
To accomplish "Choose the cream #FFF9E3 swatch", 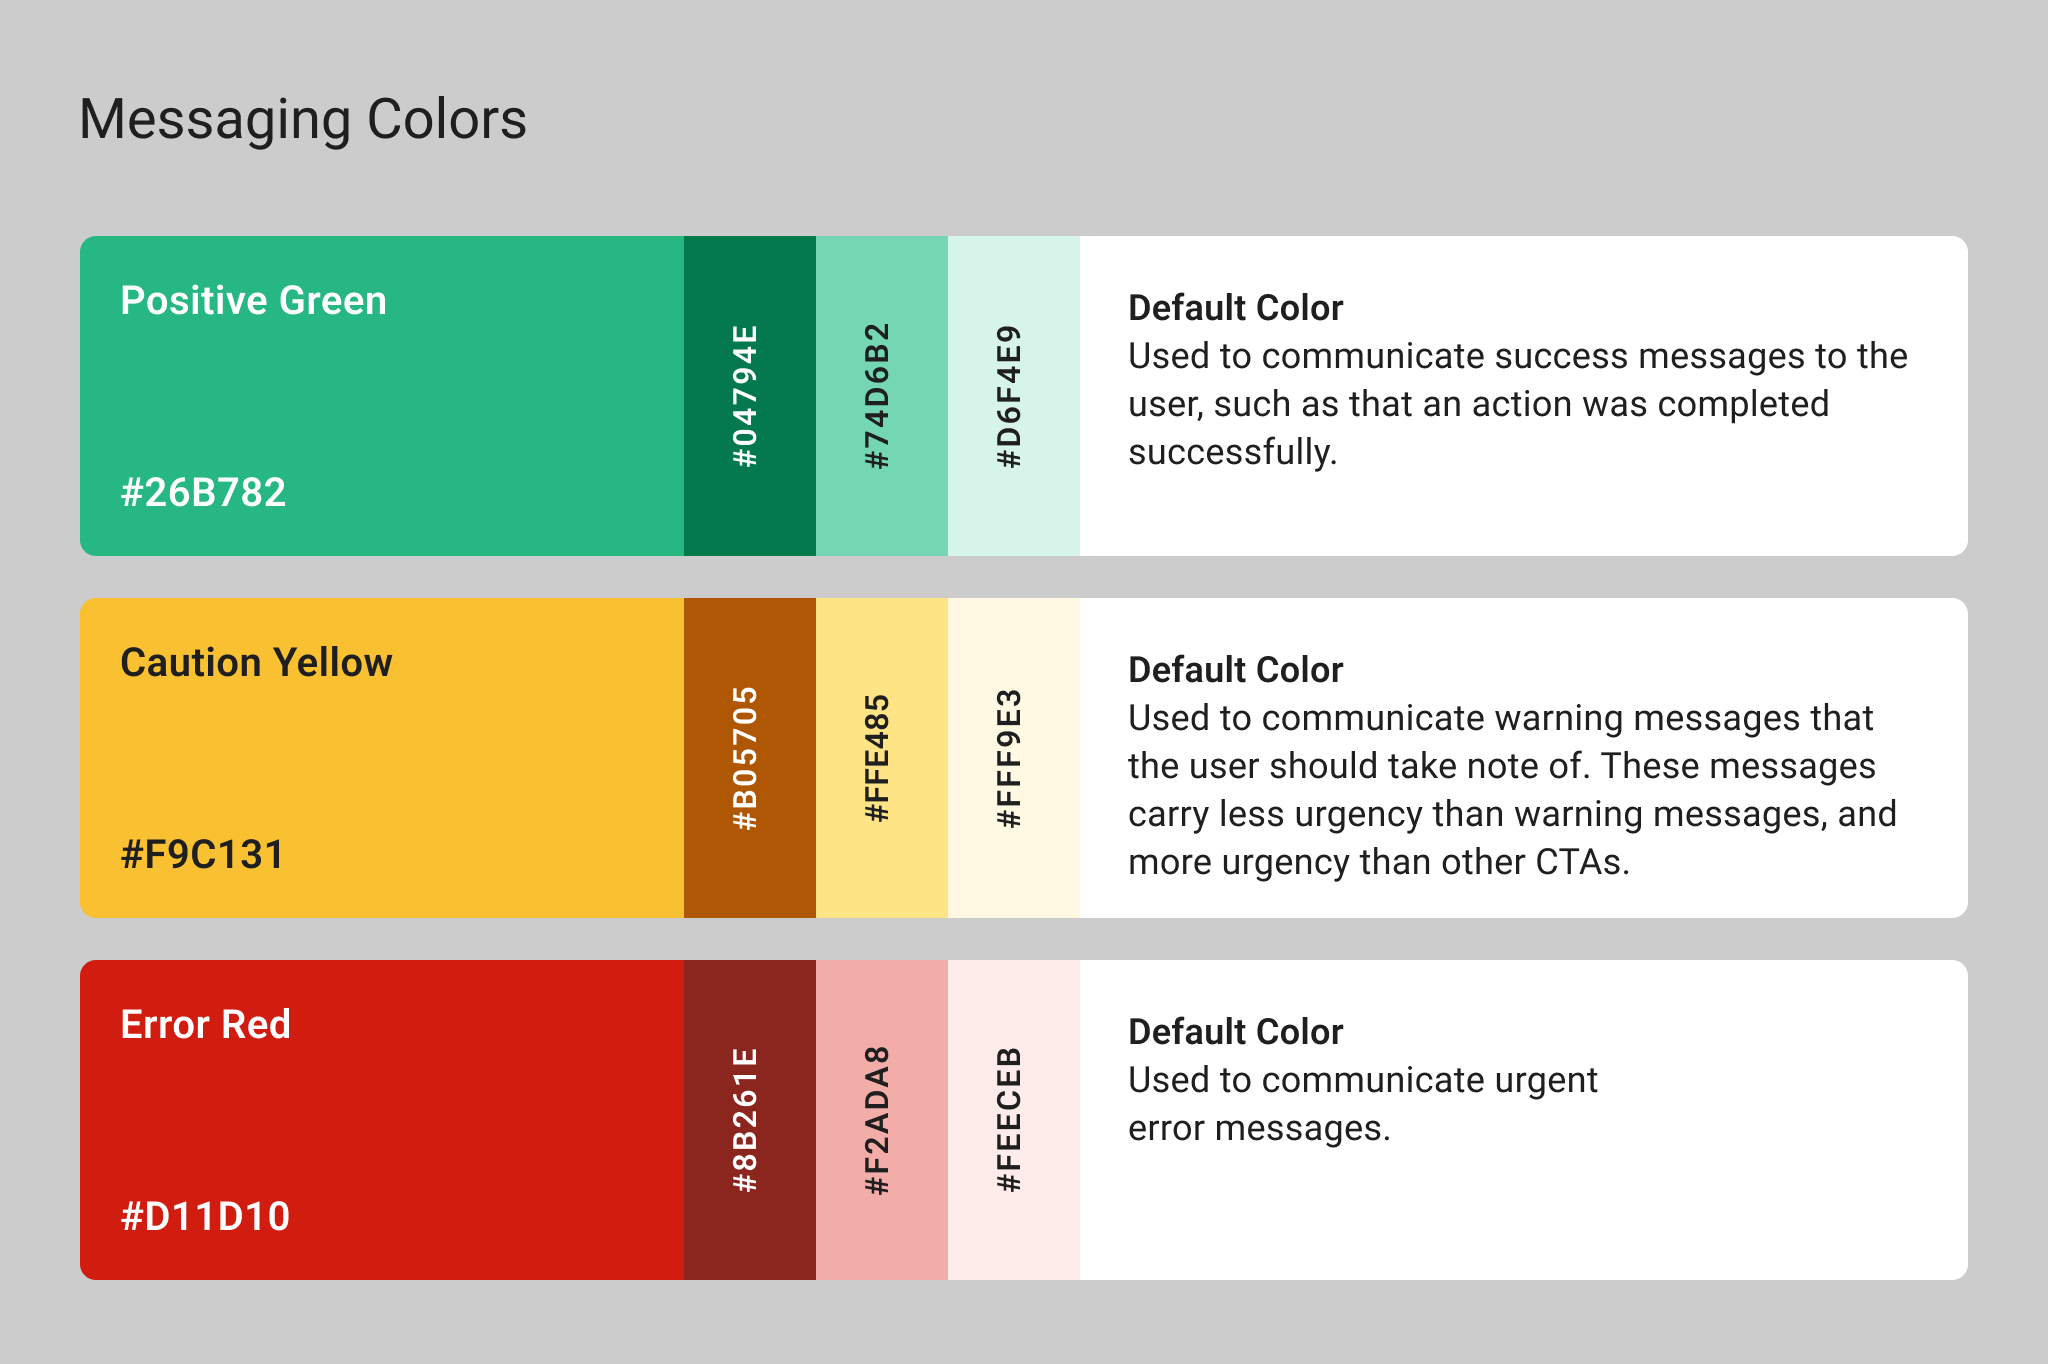I will [x=1013, y=758].
